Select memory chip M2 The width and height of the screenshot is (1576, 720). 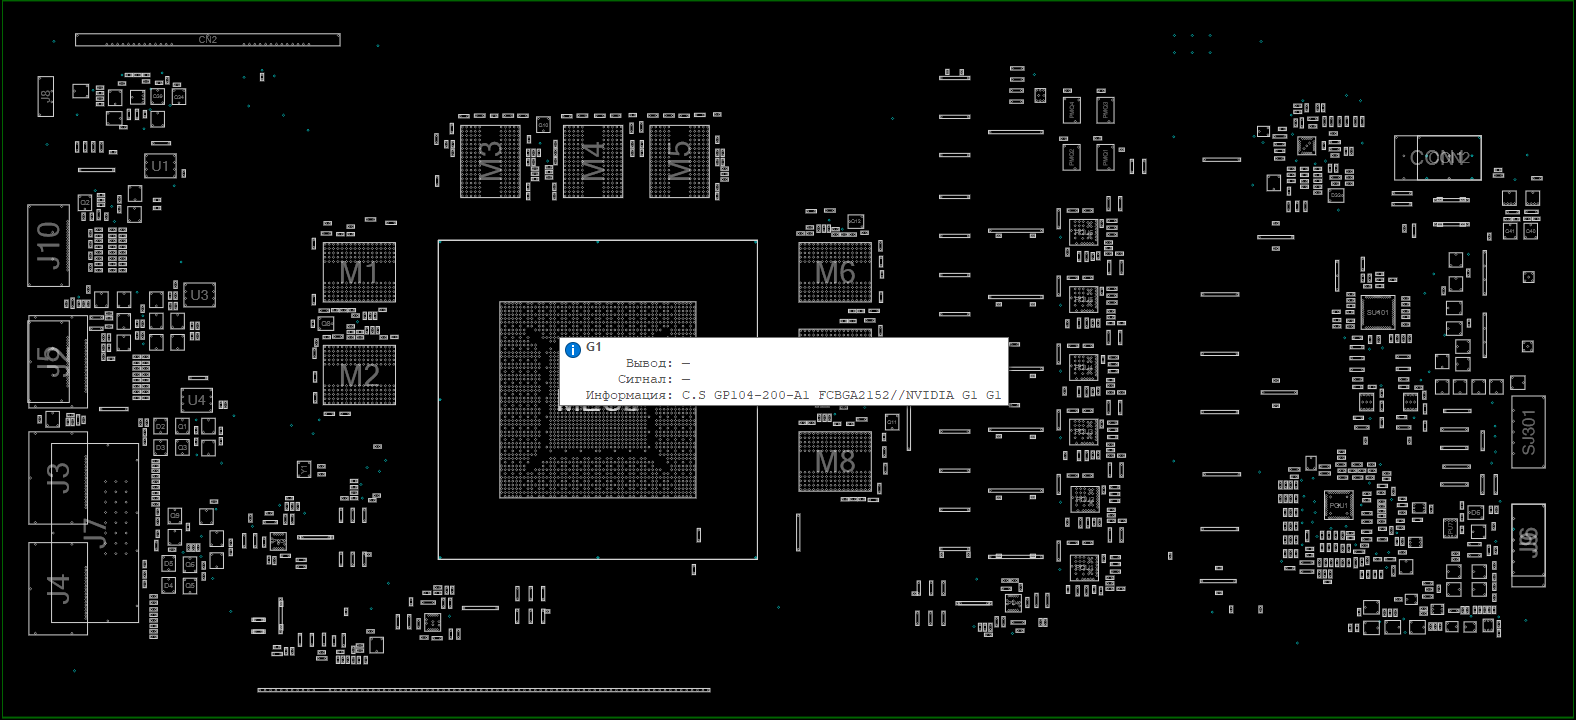pyautogui.click(x=359, y=375)
